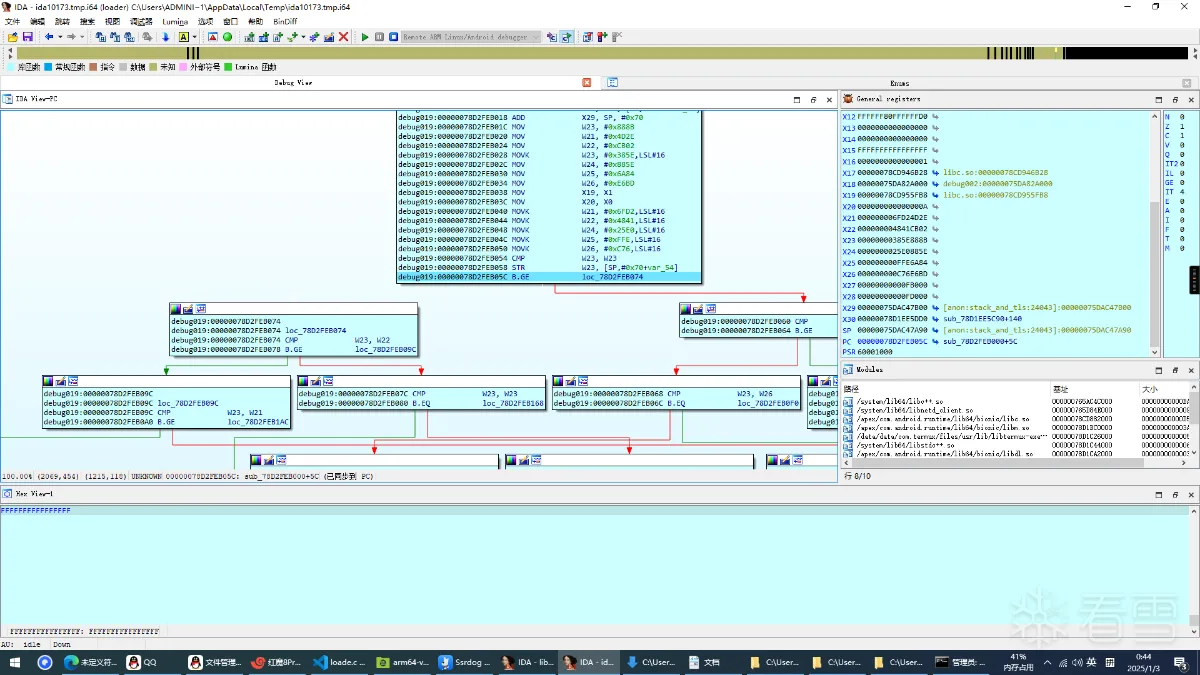
Task: Open the 选项 menu
Action: pyautogui.click(x=205, y=21)
